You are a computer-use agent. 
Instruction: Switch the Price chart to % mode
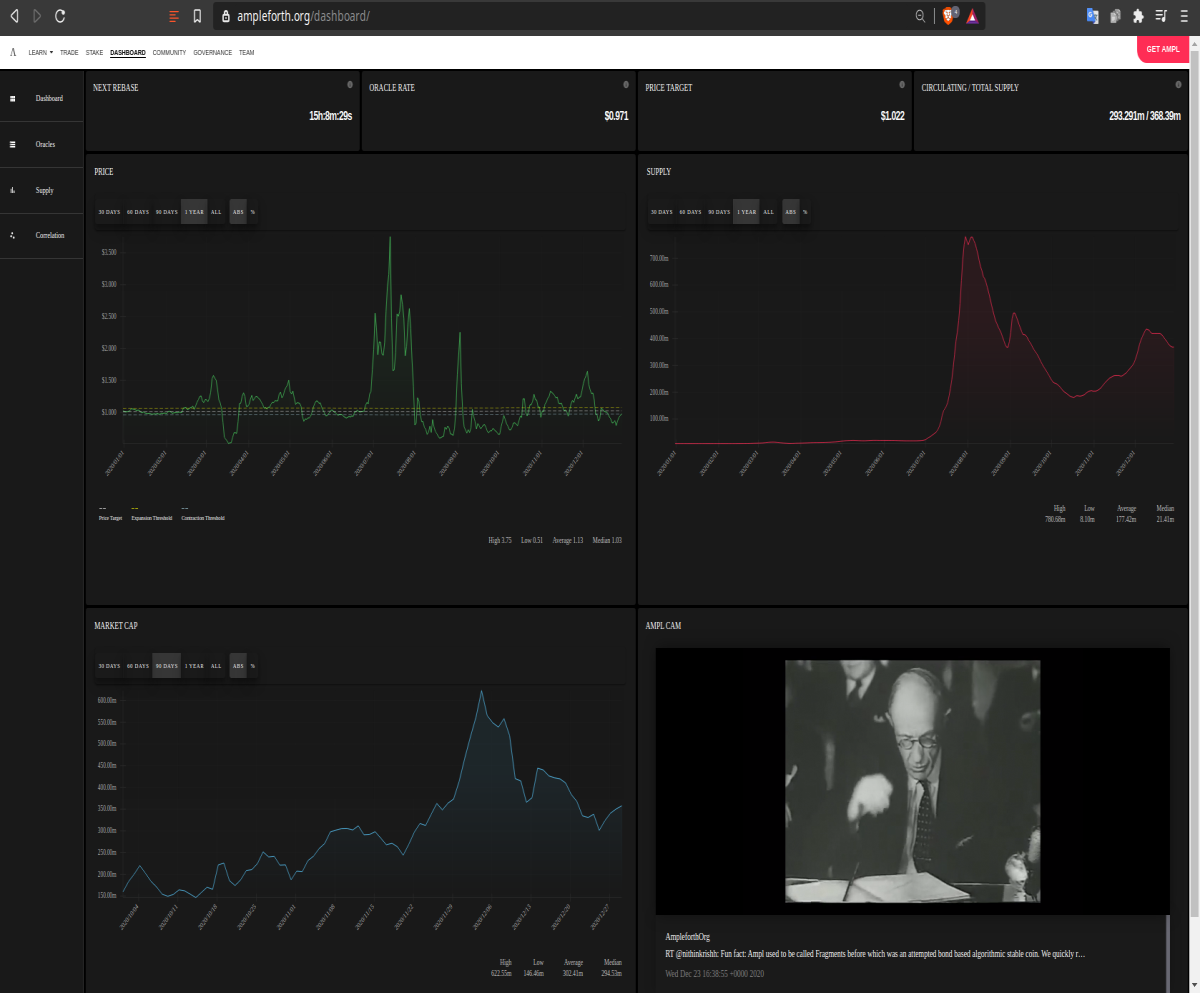pyautogui.click(x=253, y=212)
